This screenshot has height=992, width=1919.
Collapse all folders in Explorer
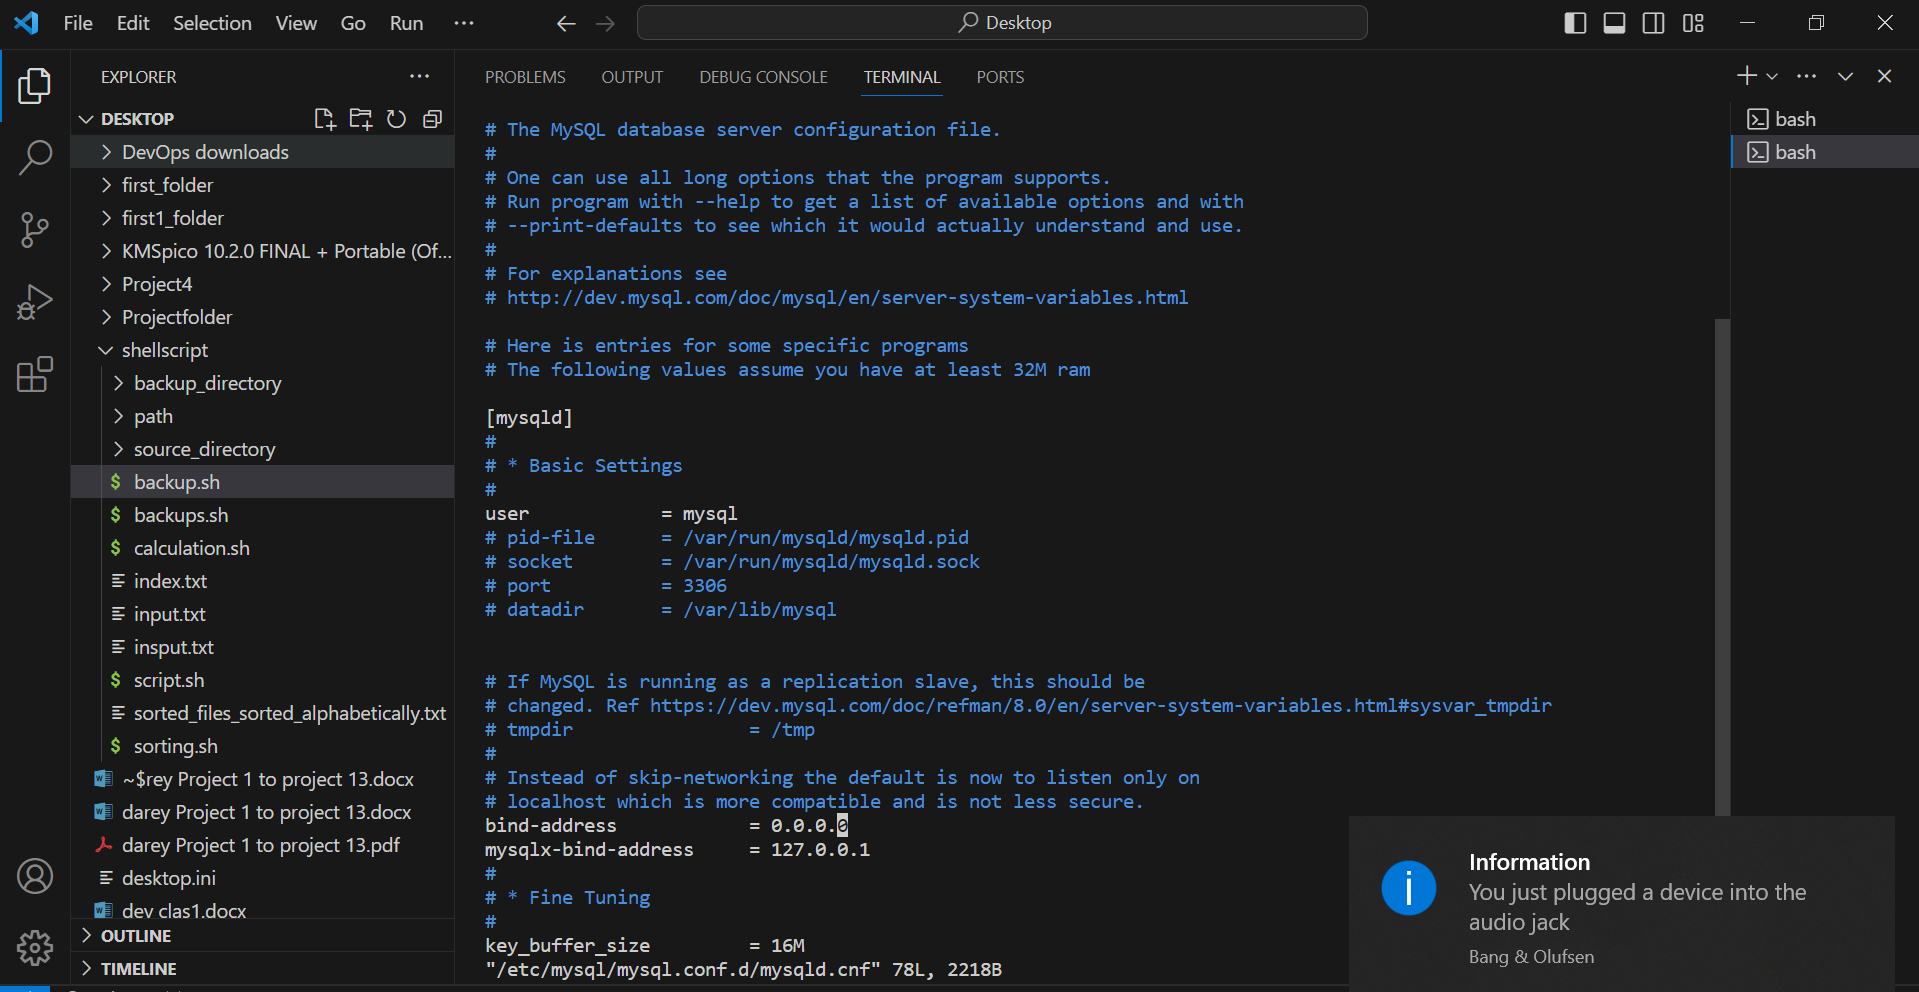tap(432, 118)
